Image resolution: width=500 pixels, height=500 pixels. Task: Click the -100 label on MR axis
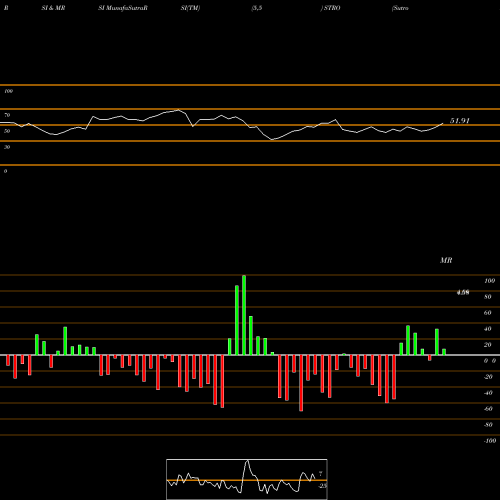490,441
